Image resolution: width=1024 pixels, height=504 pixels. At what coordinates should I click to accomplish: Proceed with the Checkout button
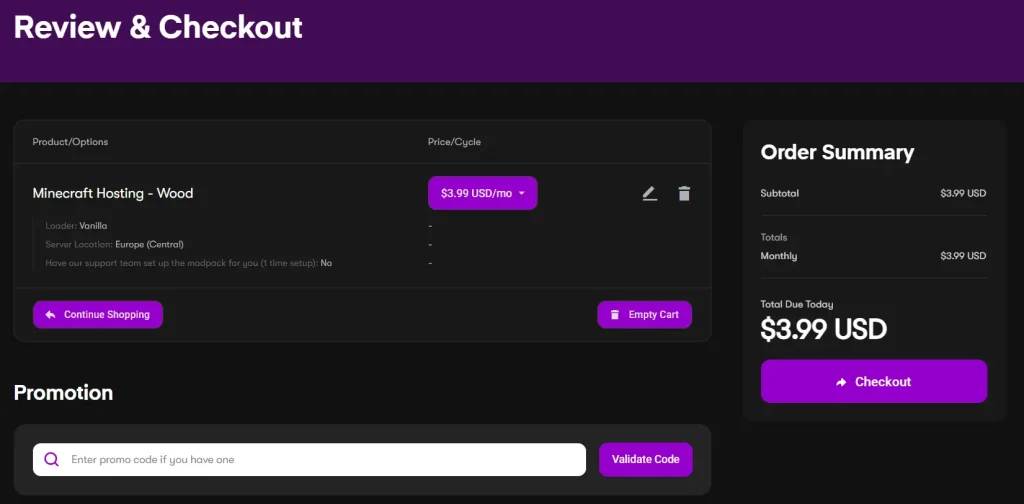pyautogui.click(x=873, y=382)
